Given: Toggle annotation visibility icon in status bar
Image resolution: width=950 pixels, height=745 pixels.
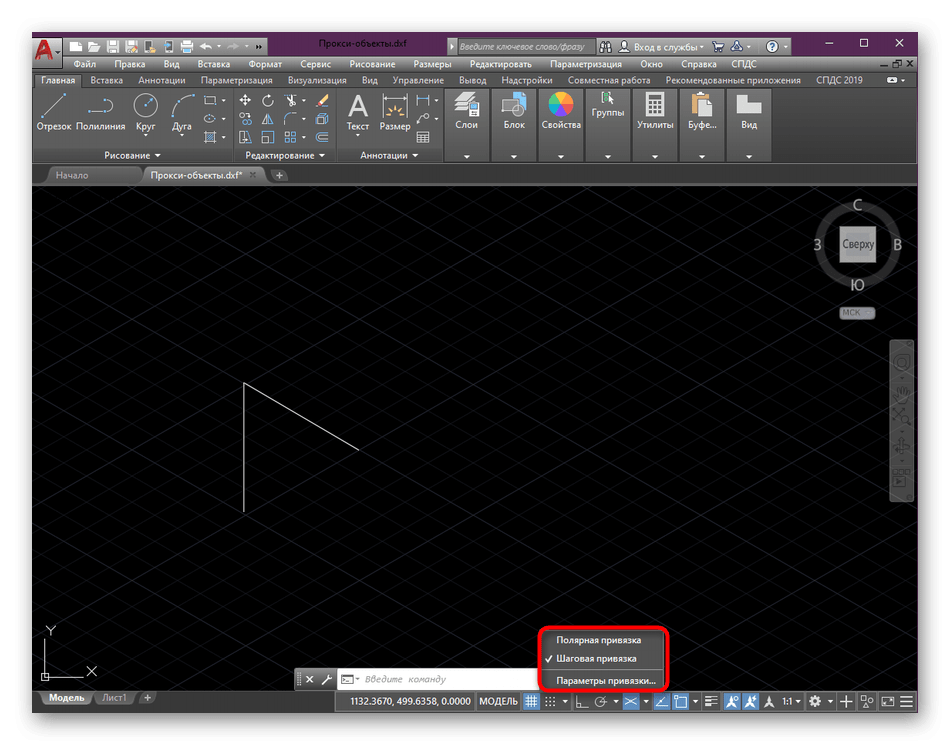Looking at the screenshot, I should pyautogui.click(x=732, y=701).
